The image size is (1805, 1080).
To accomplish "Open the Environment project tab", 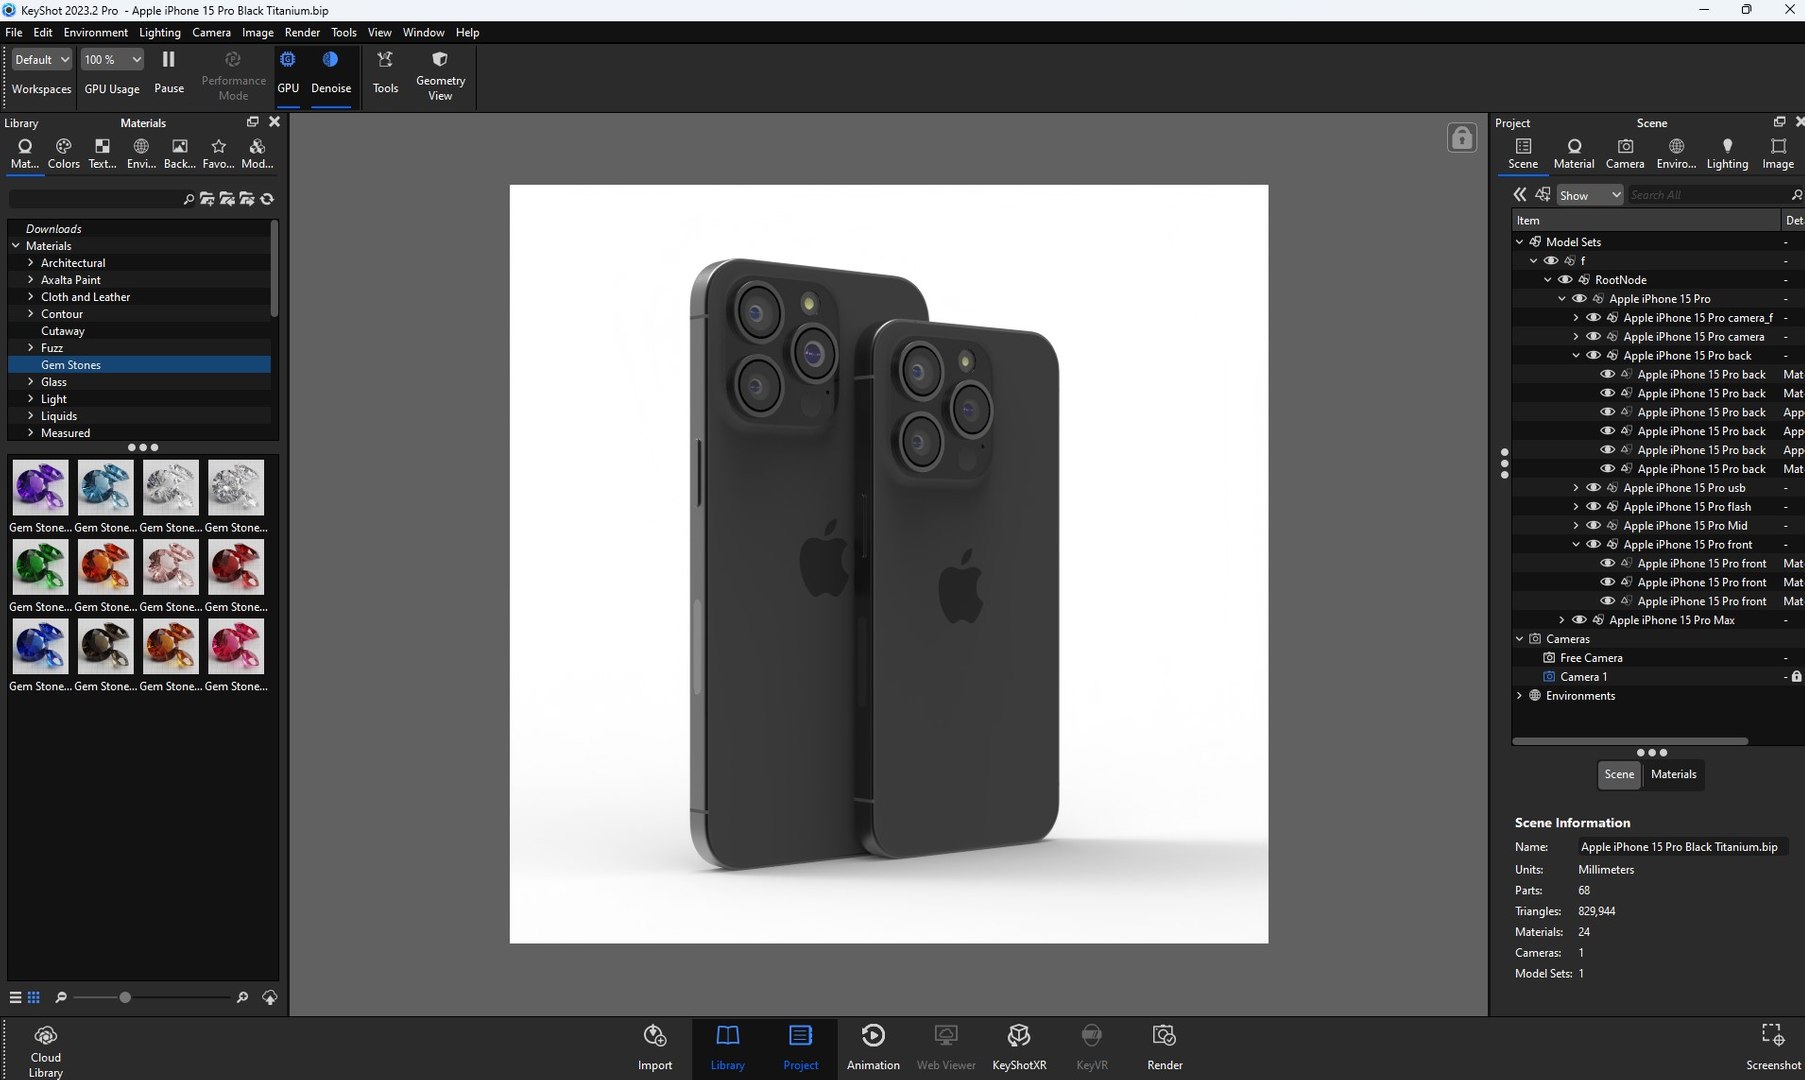I will [x=1676, y=154].
